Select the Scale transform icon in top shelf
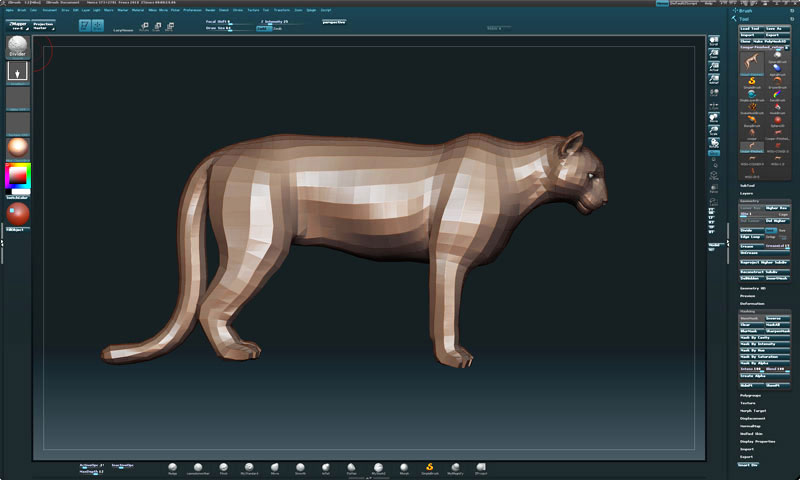The height and width of the screenshot is (480, 800). click(157, 27)
